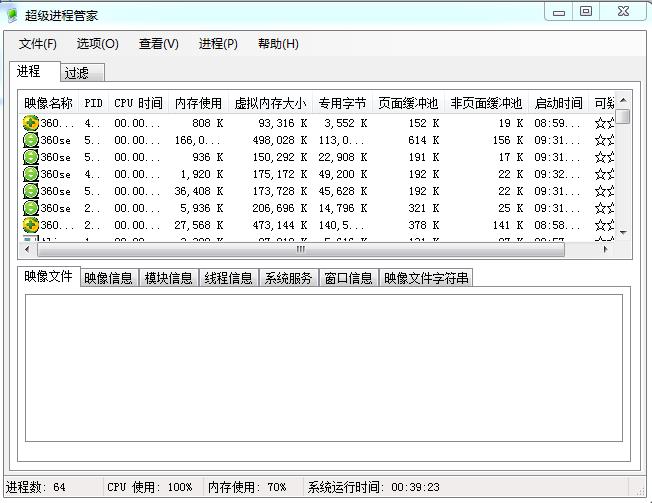Image resolution: width=652 pixels, height=503 pixels.
Task: Click the 360 icon in the 808 K row
Action: click(30, 123)
